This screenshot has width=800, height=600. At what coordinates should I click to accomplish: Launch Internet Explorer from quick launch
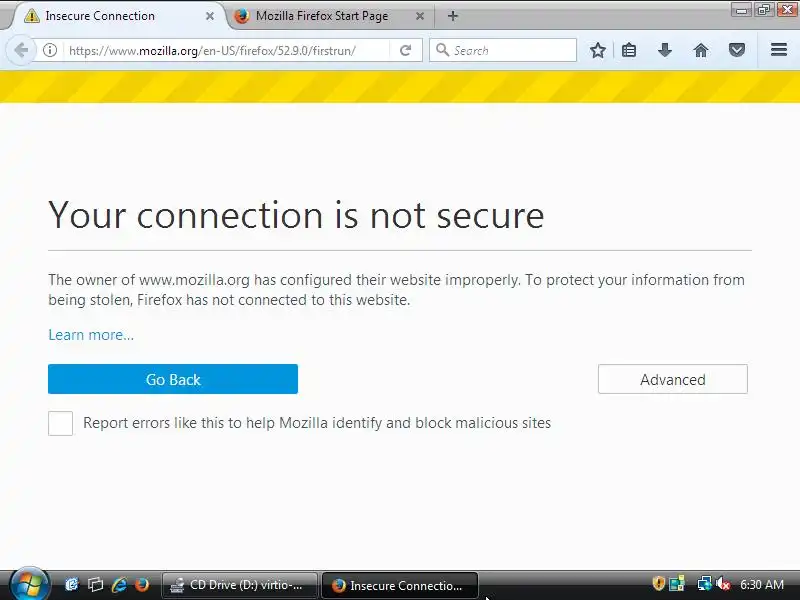pos(119,584)
